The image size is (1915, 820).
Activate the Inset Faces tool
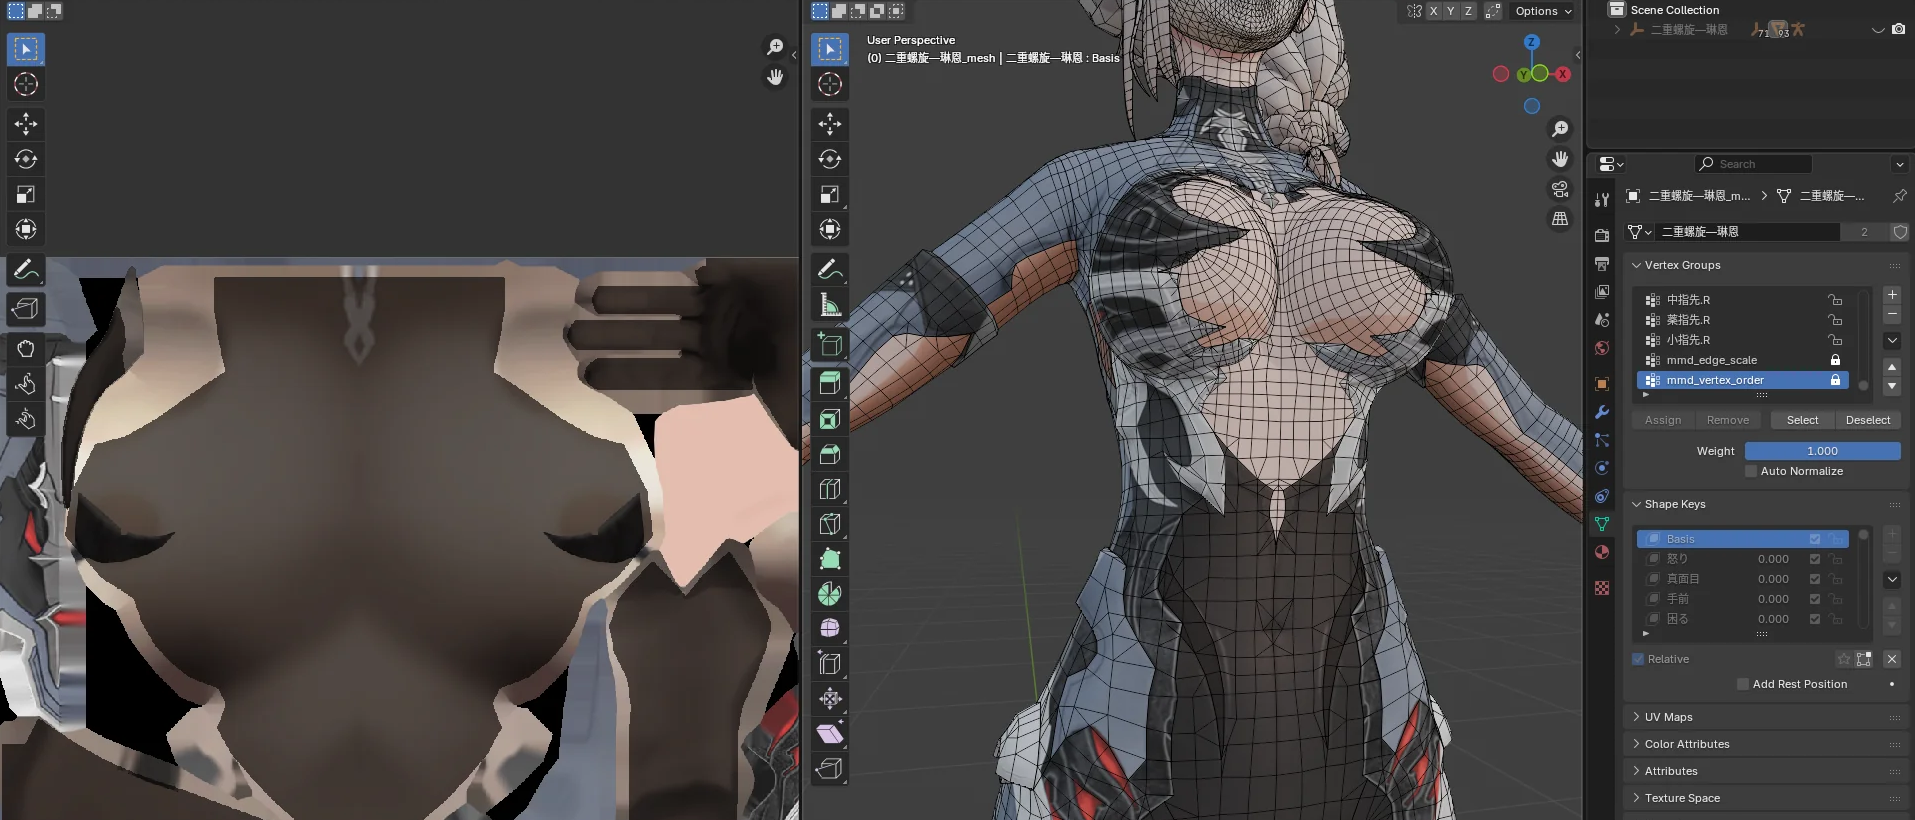(x=829, y=419)
